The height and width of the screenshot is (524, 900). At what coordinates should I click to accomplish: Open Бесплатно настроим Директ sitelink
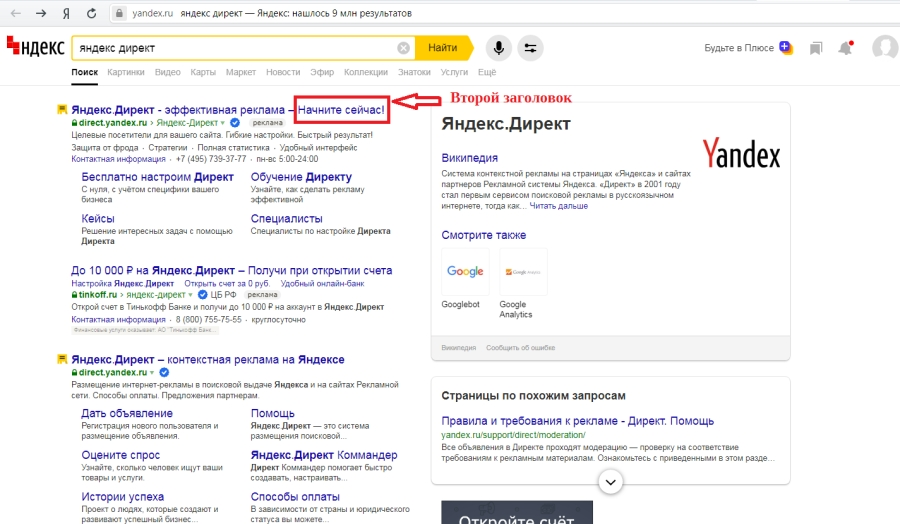[x=157, y=177]
